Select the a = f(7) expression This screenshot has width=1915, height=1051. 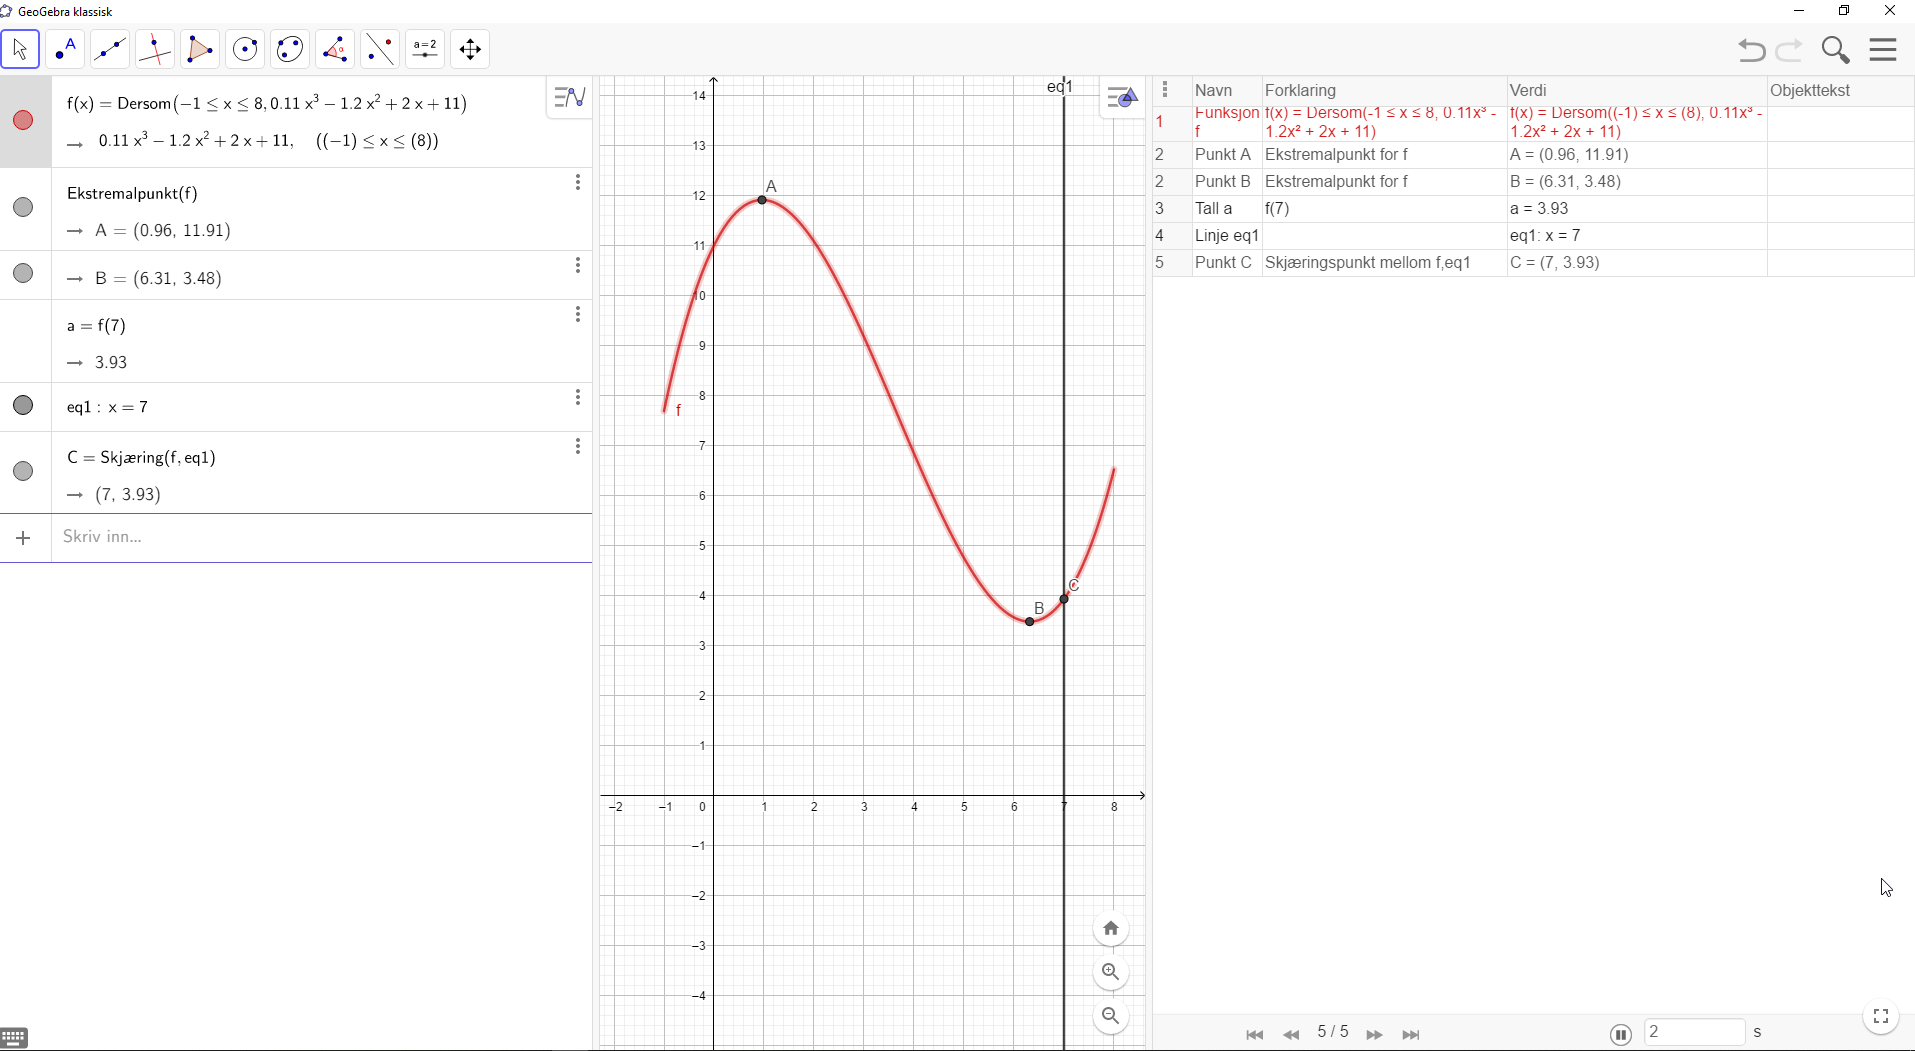tap(97, 326)
